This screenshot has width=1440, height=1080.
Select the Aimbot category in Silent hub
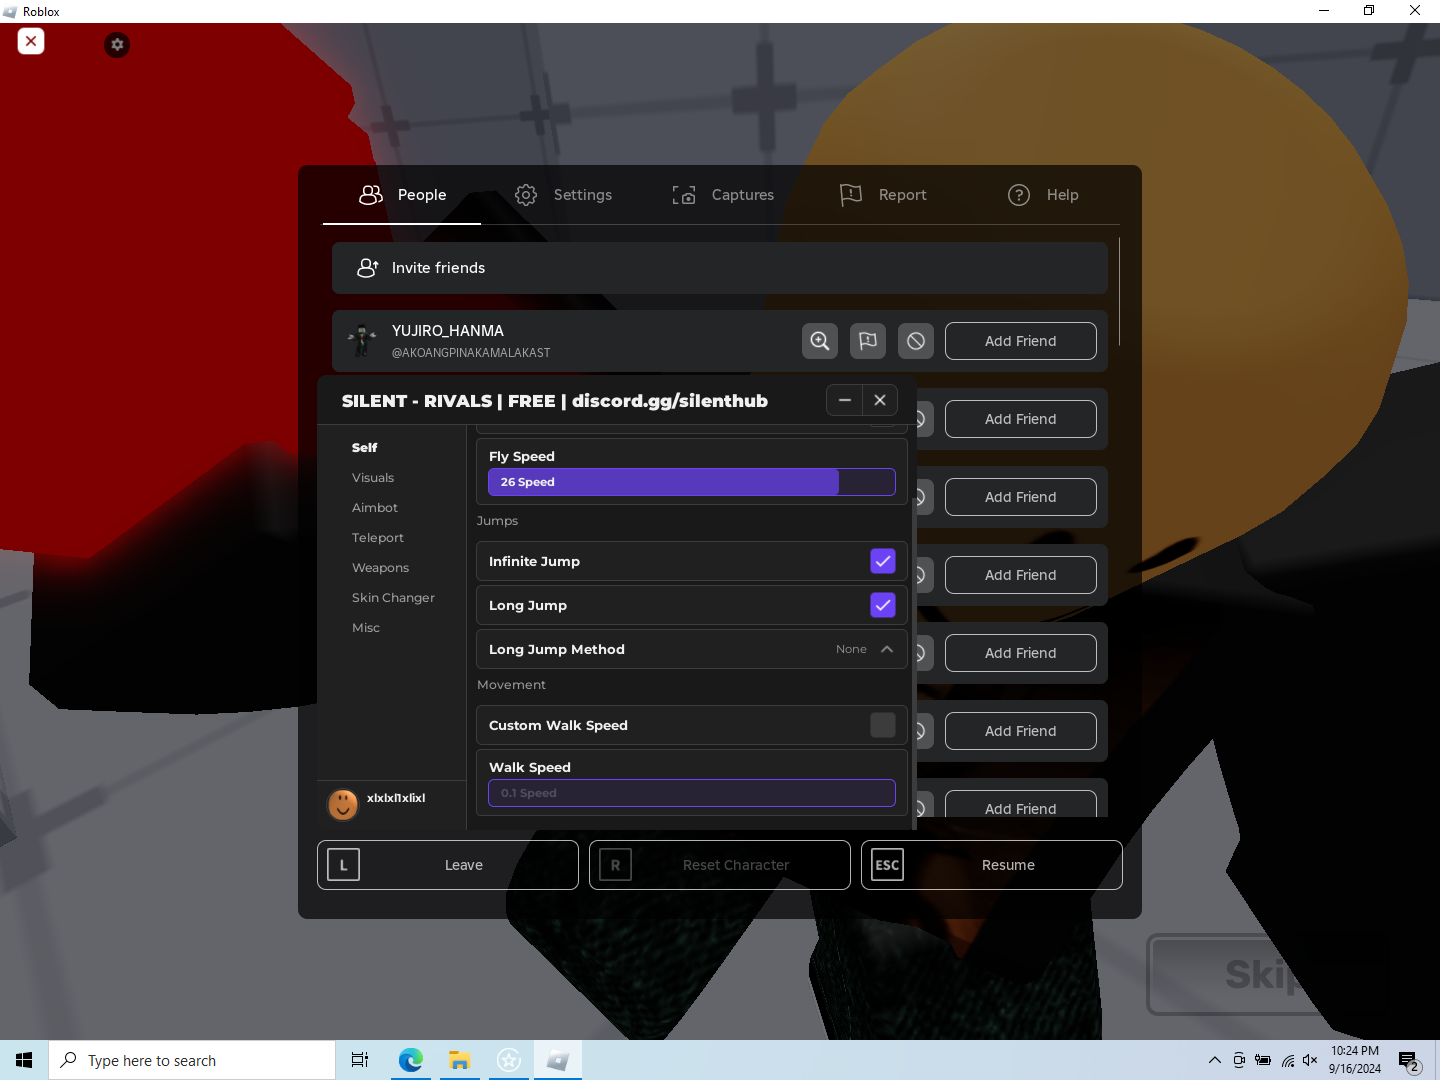pyautogui.click(x=375, y=508)
